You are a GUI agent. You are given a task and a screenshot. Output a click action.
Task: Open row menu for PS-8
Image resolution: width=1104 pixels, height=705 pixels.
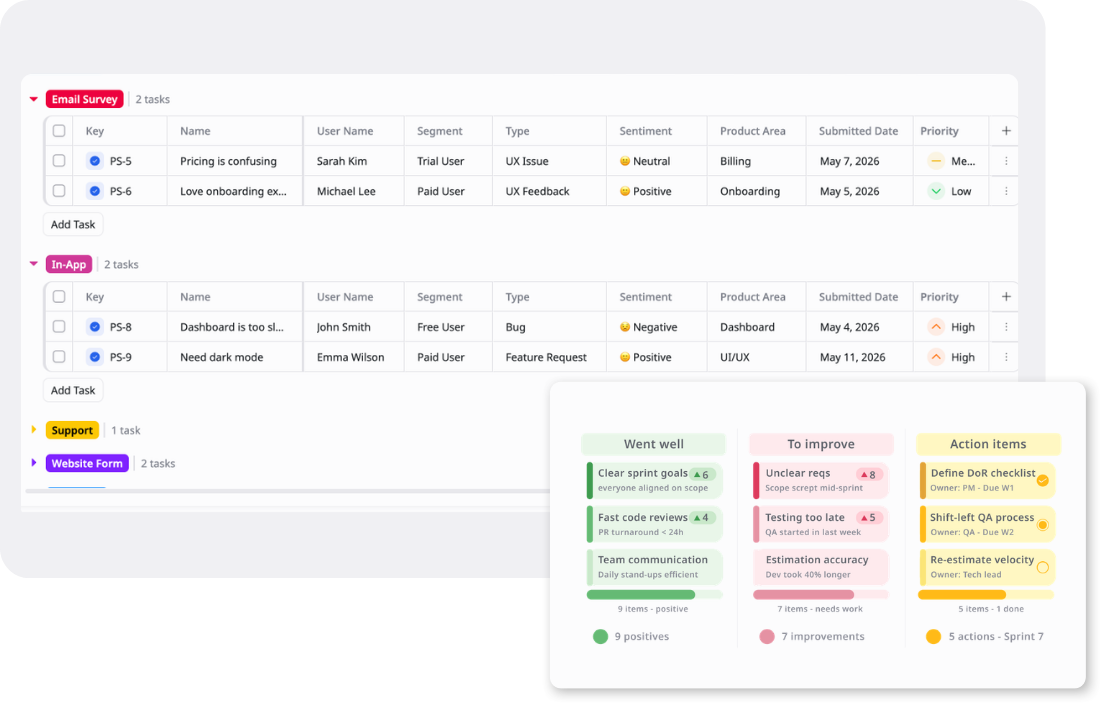1006,327
